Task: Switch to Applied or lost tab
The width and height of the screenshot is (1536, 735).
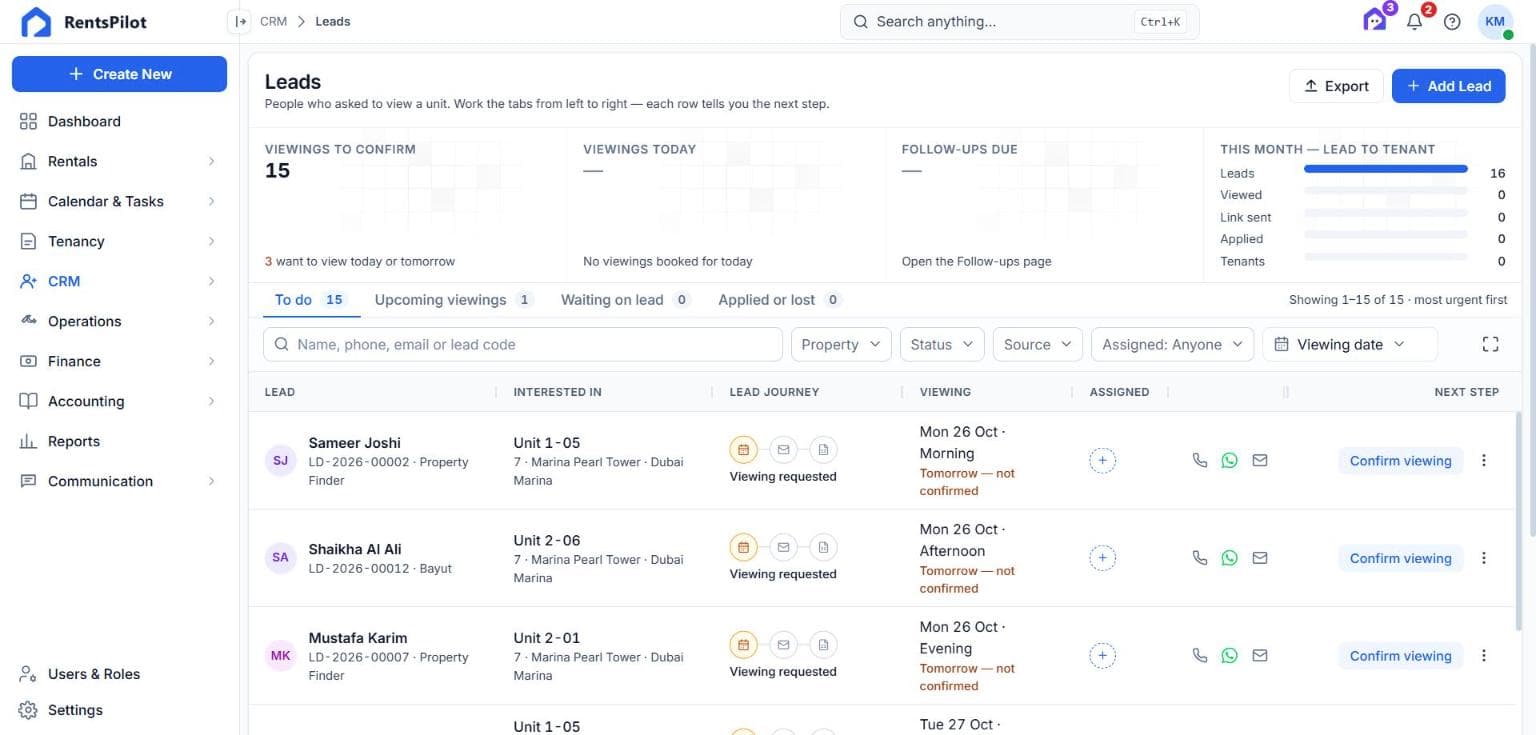Action: click(780, 300)
